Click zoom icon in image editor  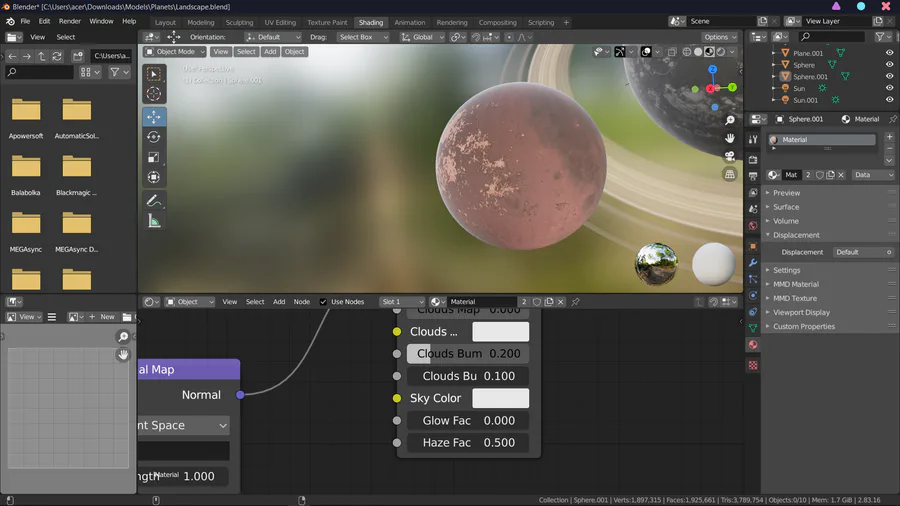click(123, 337)
